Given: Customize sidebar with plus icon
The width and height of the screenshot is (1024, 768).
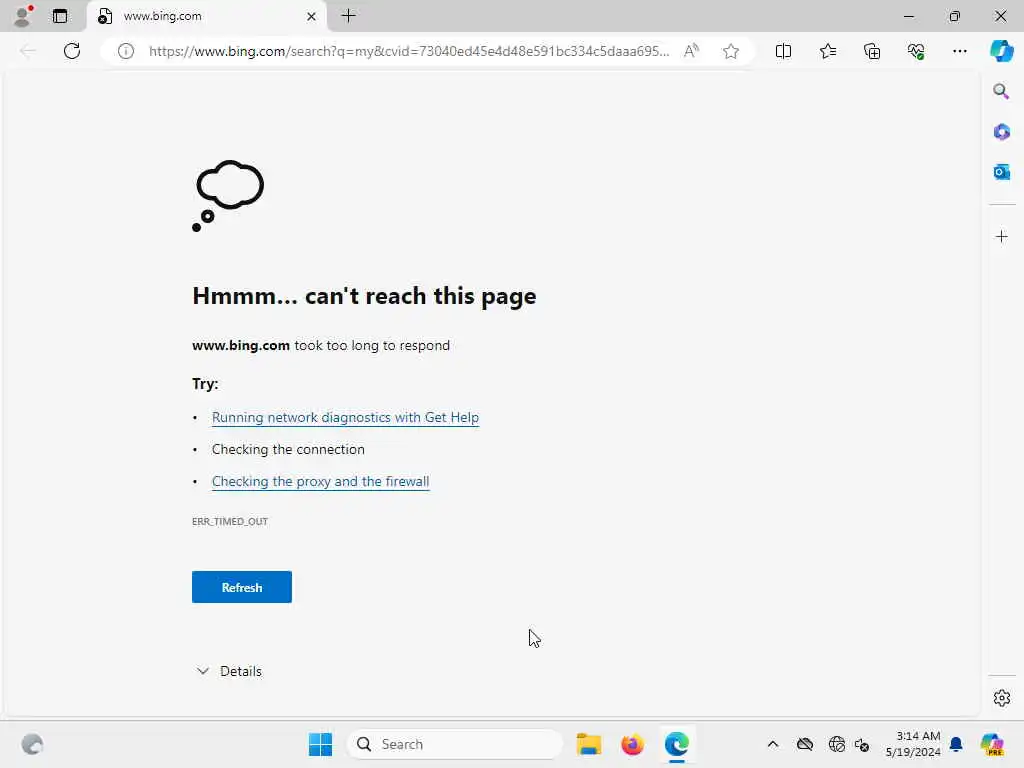Looking at the screenshot, I should (1001, 236).
